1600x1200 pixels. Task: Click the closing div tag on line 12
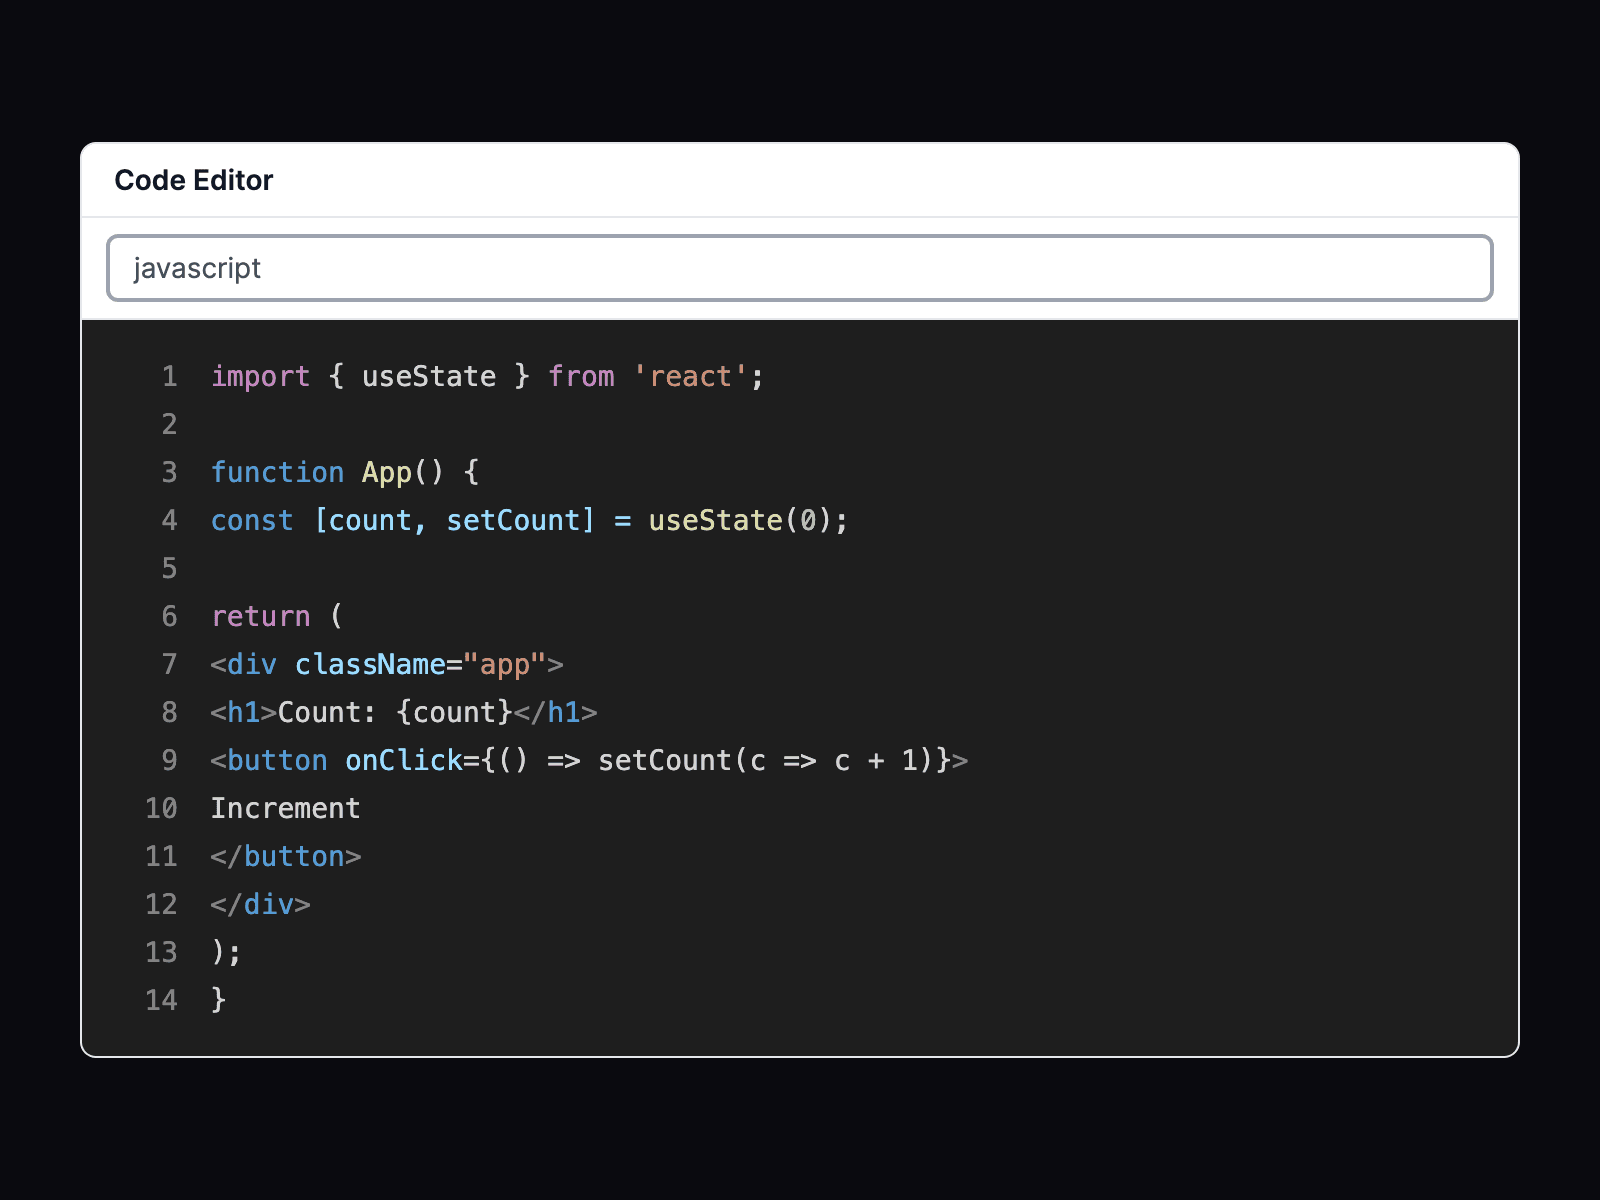click(260, 904)
